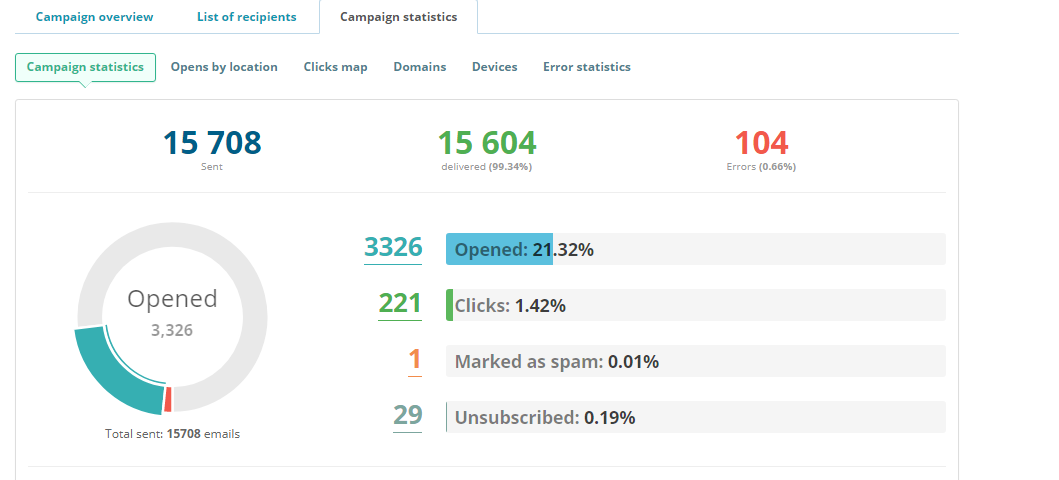Click the Clicks 1.42% progress bar
Viewport: 1059px width, 480px height.
(695, 305)
